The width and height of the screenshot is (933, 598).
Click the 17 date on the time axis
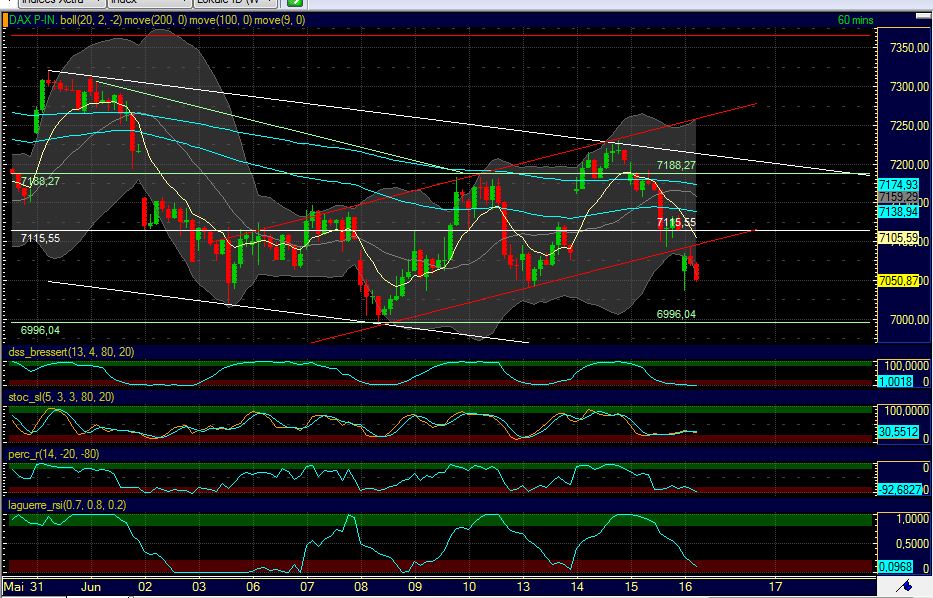[x=775, y=587]
